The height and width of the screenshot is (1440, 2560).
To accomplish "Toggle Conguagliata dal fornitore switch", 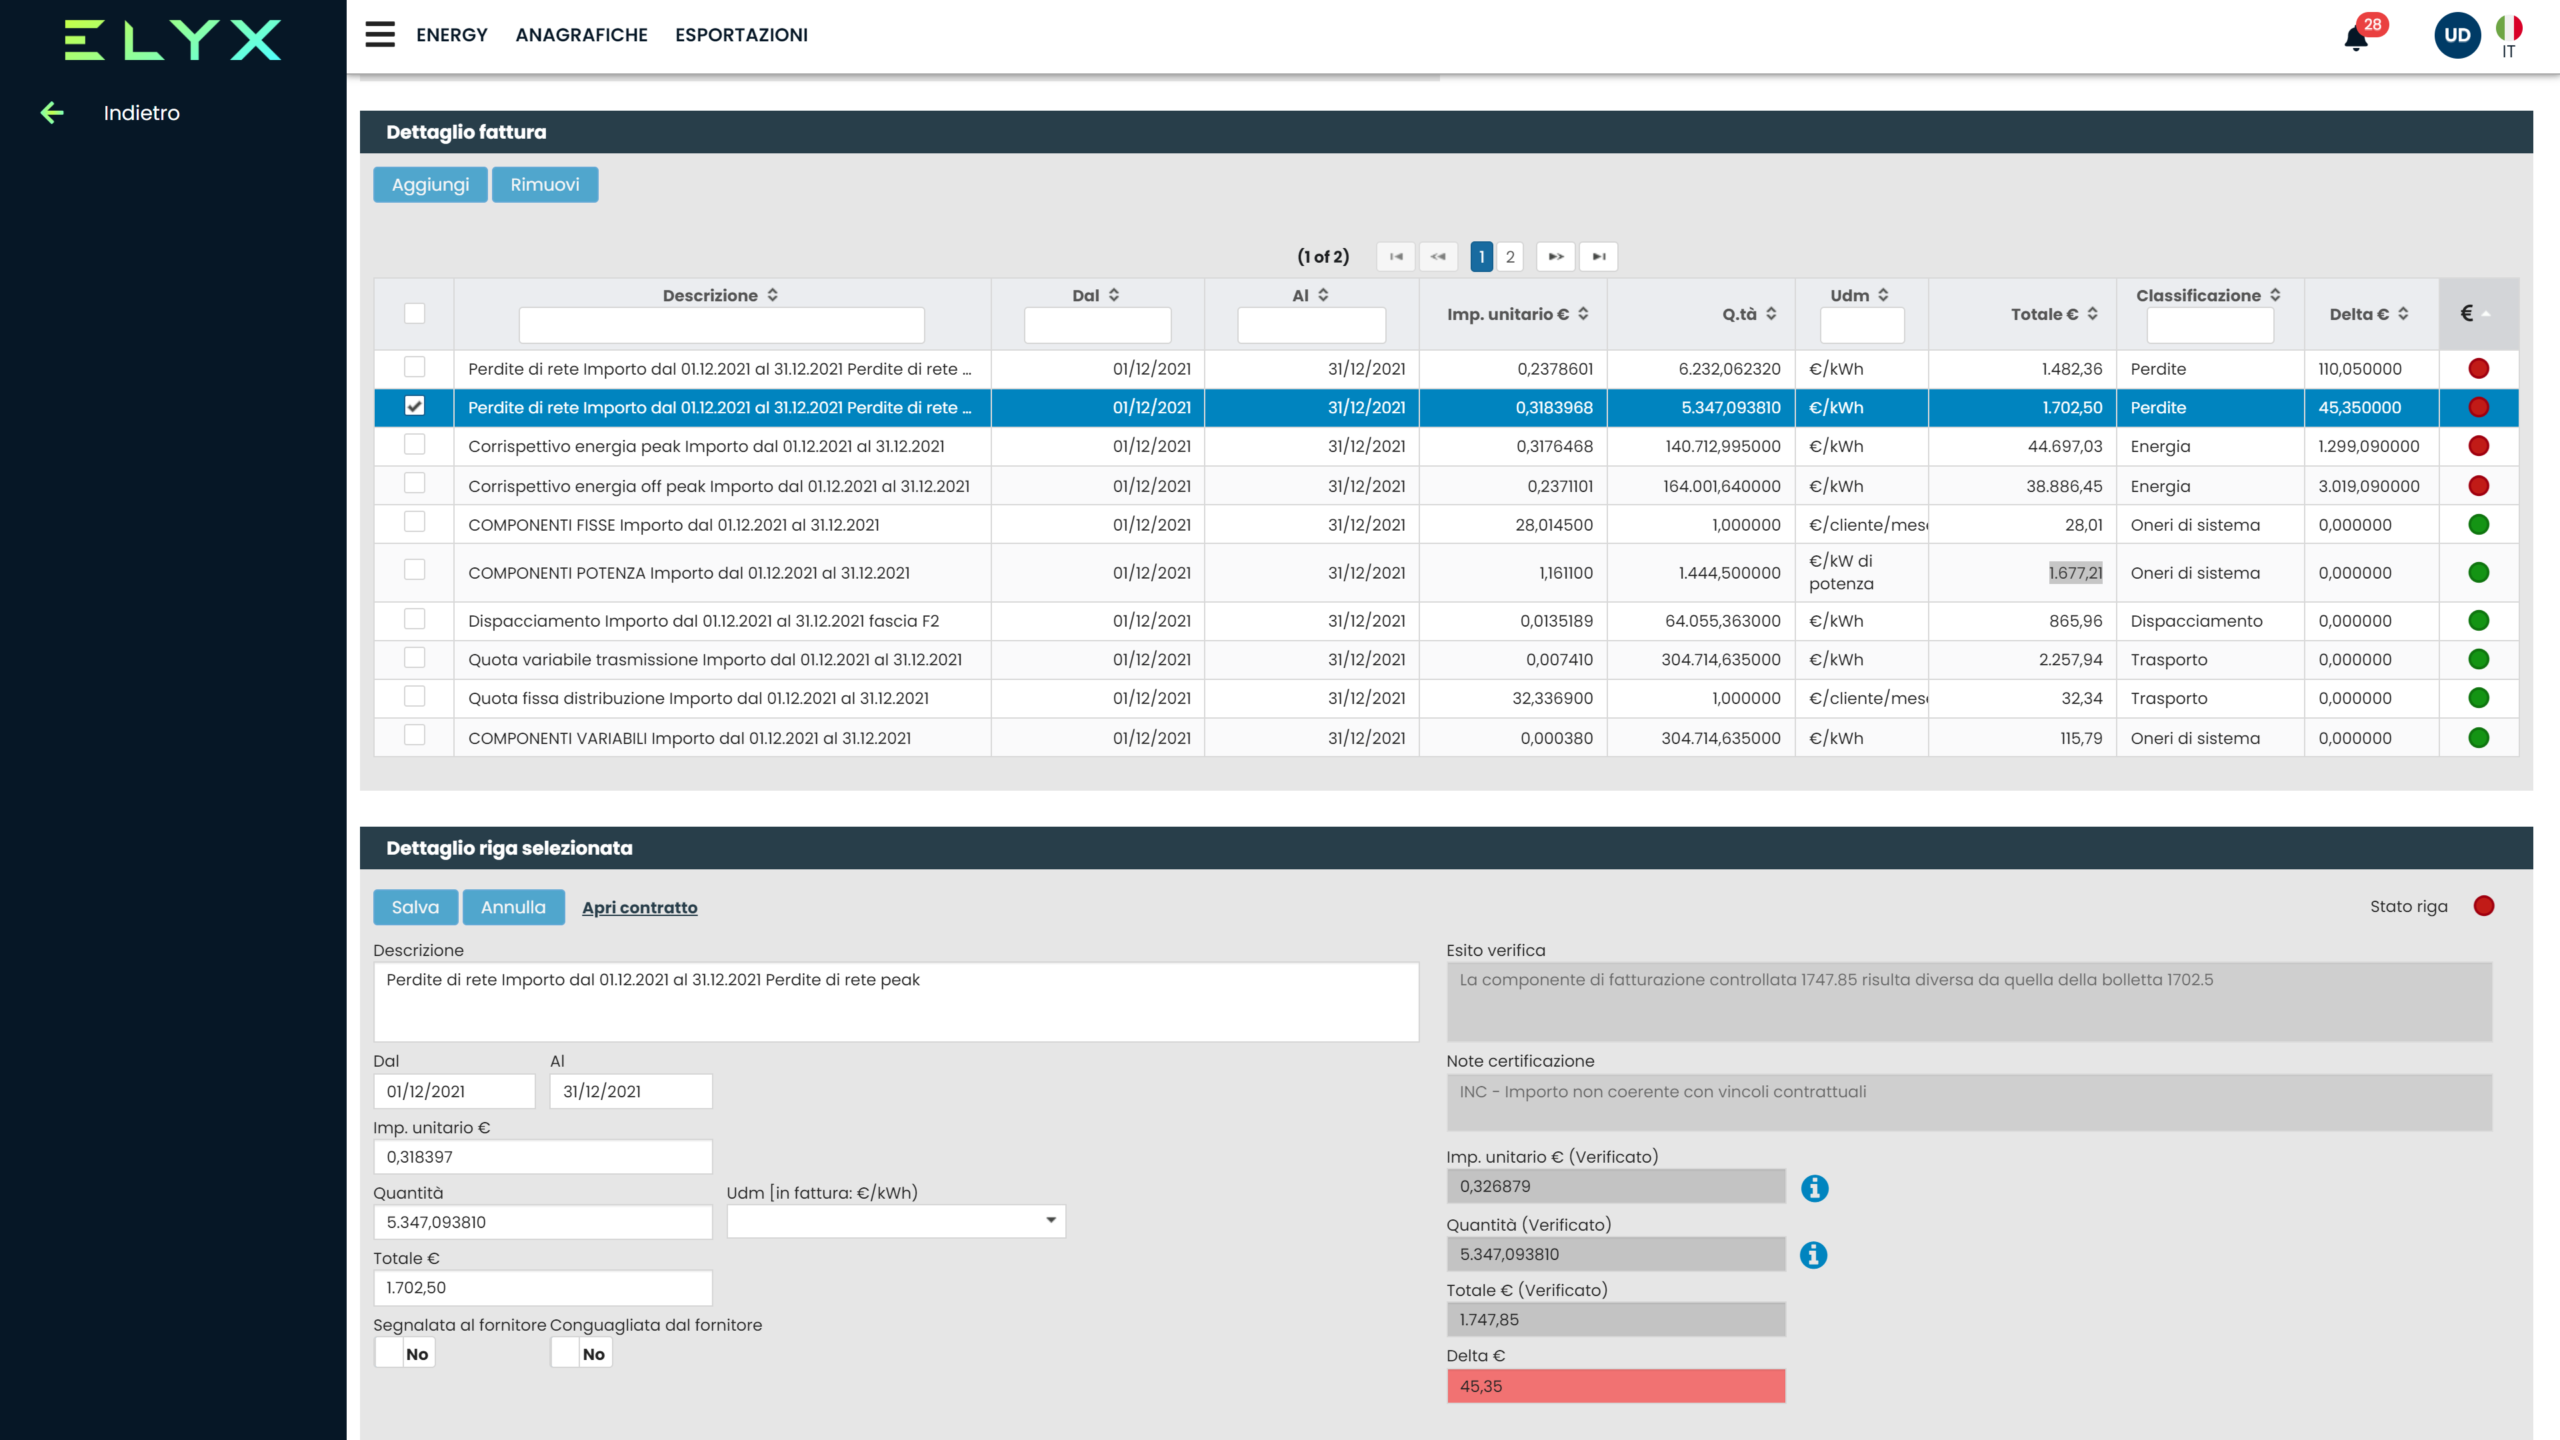I will point(581,1353).
